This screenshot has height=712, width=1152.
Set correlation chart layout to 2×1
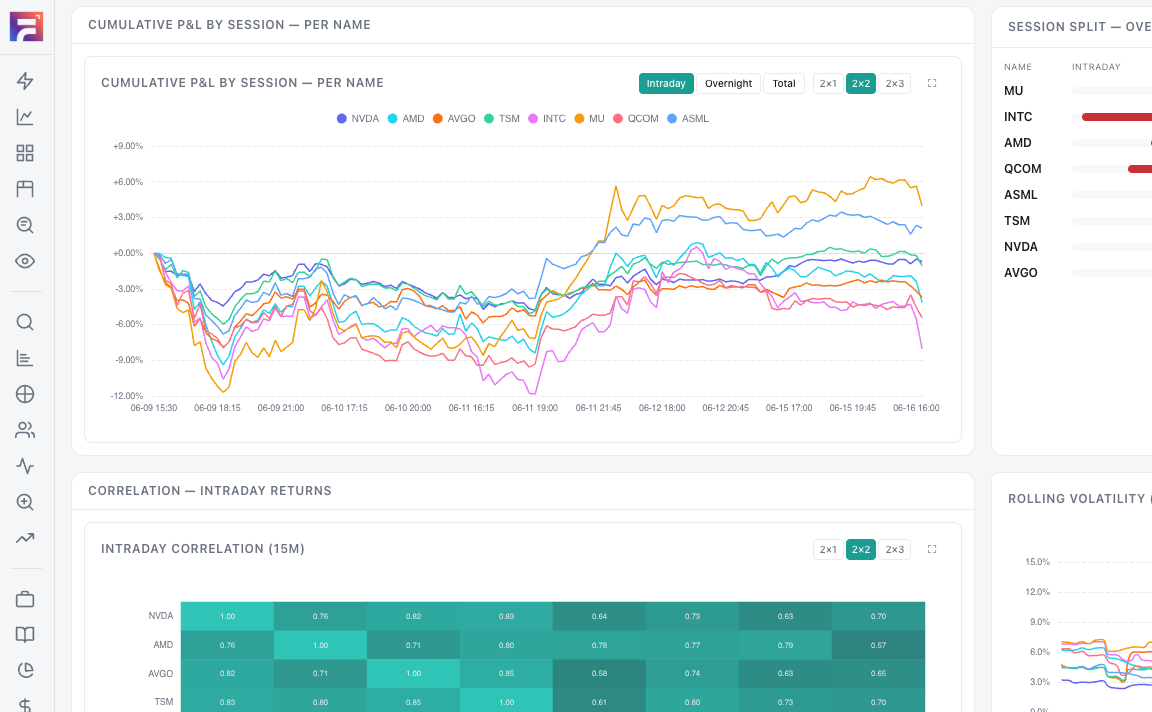(828, 549)
